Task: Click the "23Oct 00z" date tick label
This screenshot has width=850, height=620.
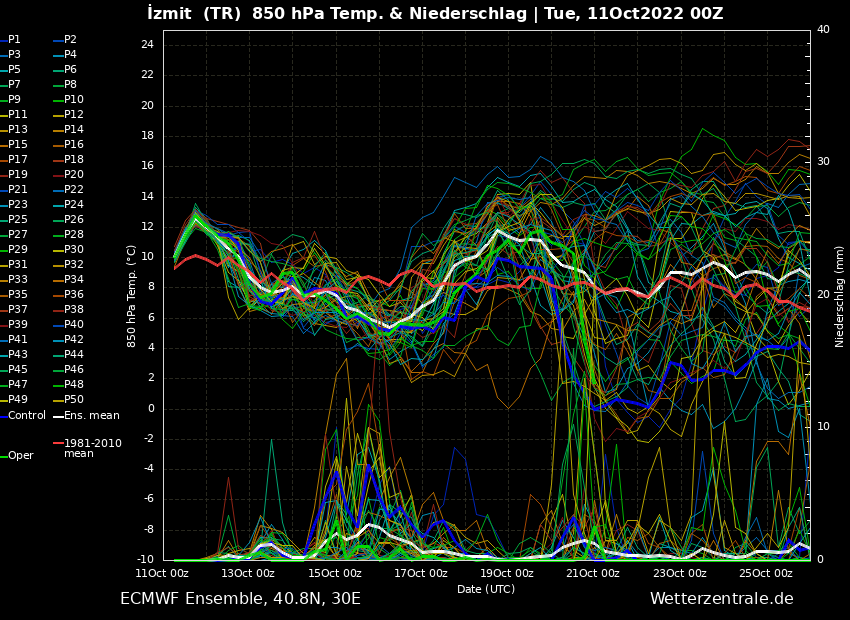Action: [679, 573]
